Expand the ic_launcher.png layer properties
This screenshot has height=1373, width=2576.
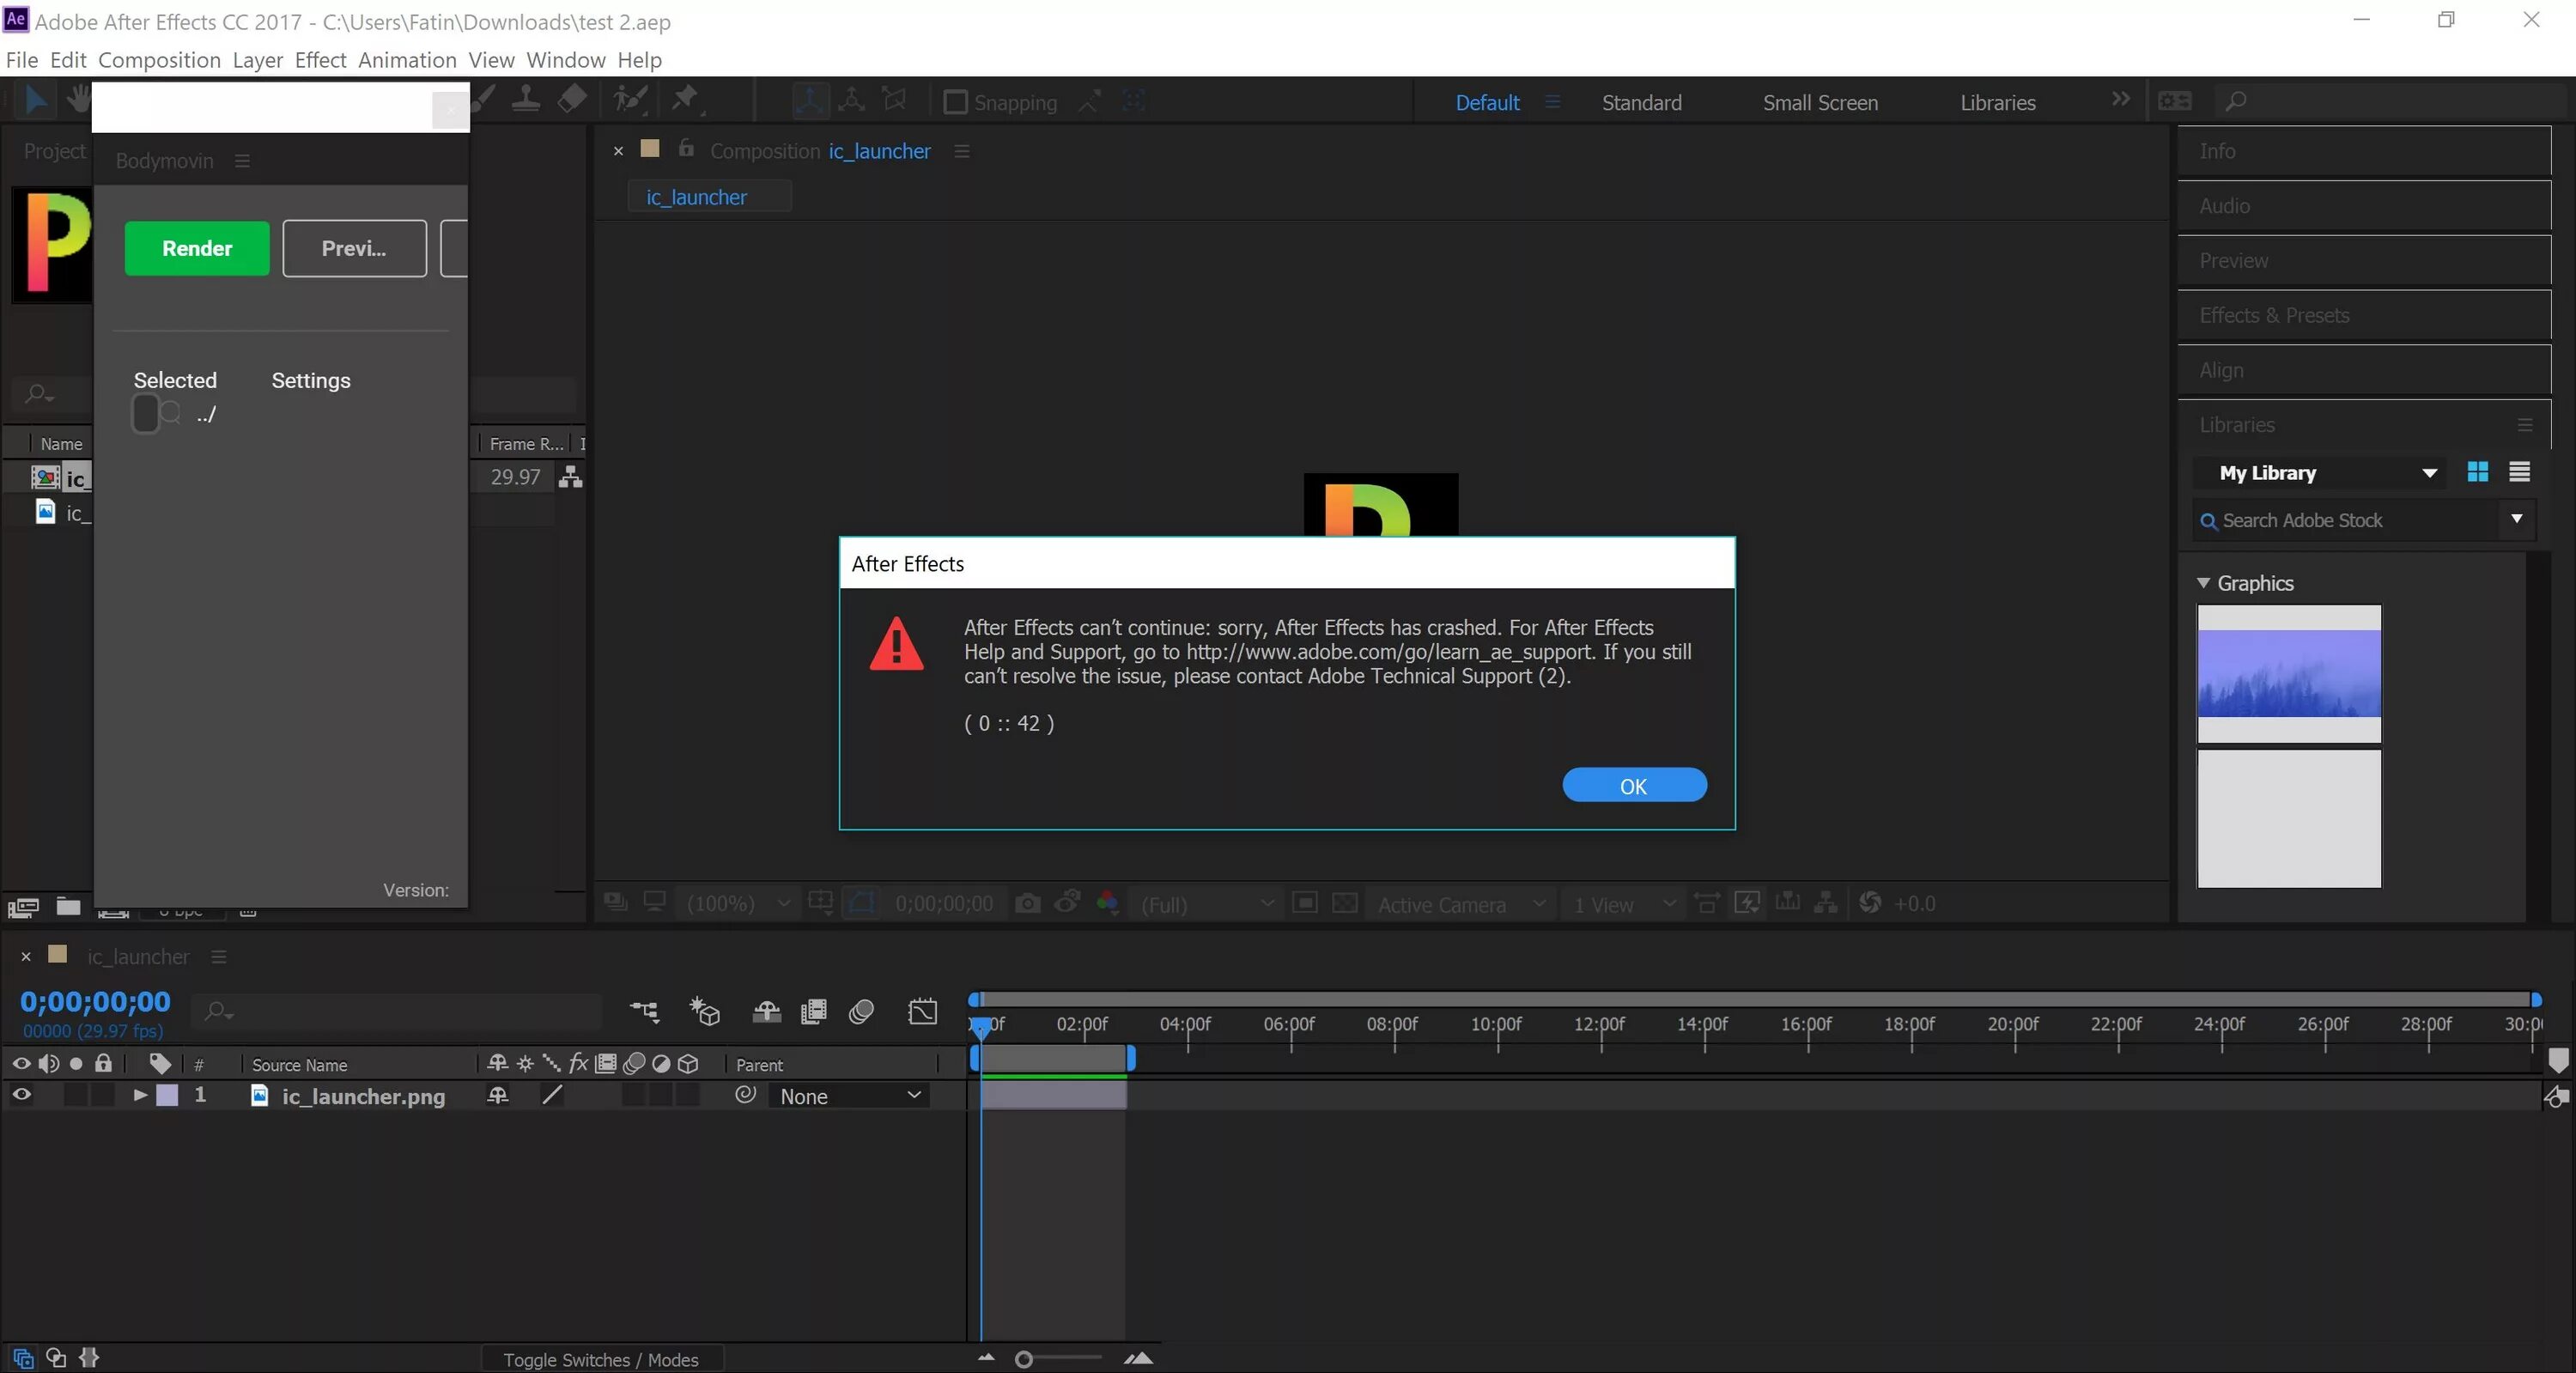coord(140,1095)
